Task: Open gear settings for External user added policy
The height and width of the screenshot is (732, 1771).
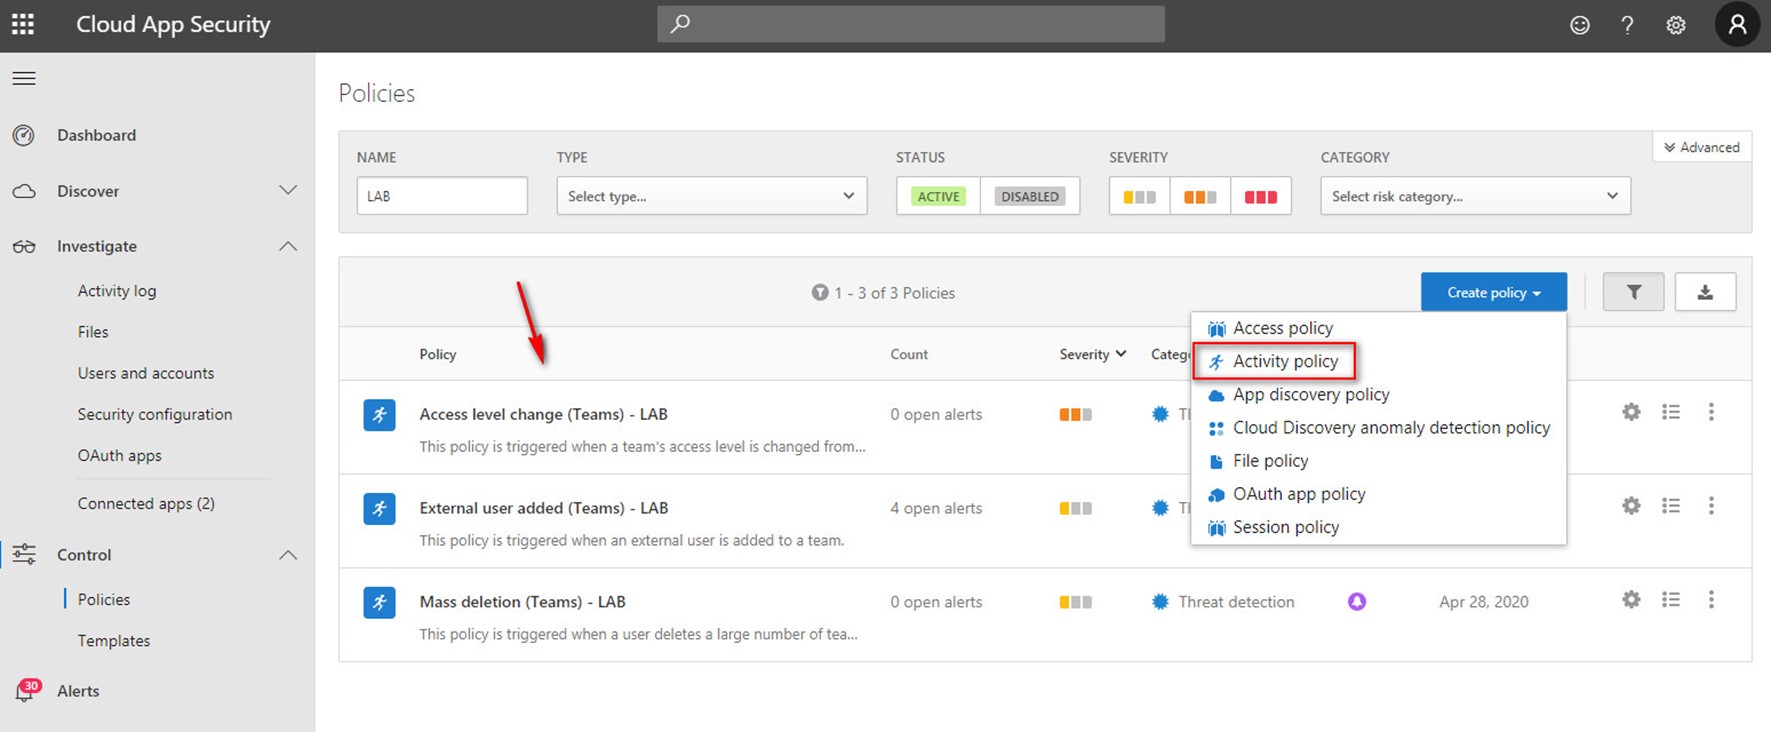Action: click(x=1631, y=506)
